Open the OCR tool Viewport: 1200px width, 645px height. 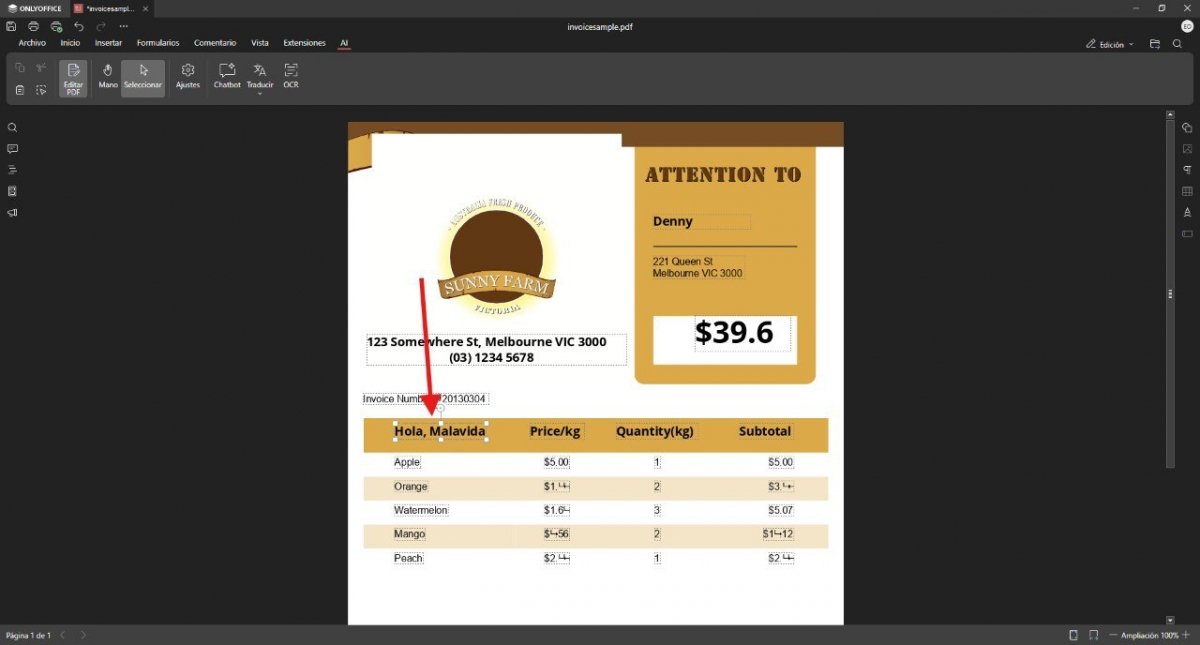(x=291, y=75)
